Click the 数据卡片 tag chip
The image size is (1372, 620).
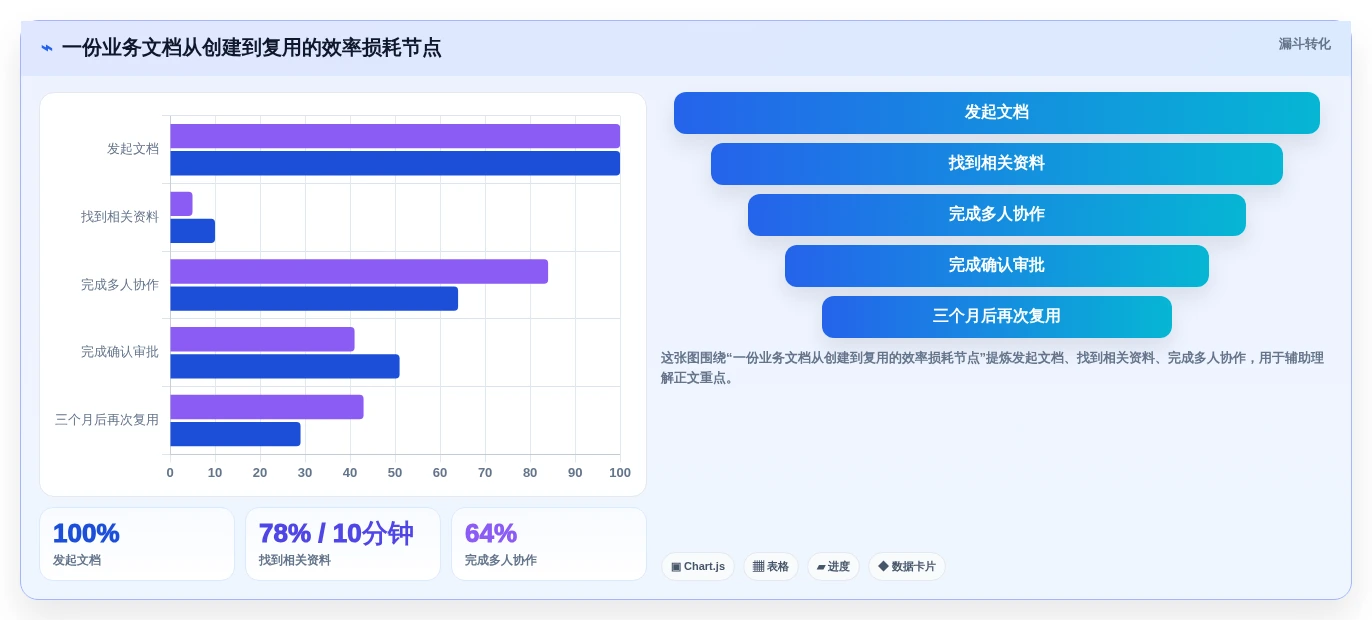click(x=907, y=567)
